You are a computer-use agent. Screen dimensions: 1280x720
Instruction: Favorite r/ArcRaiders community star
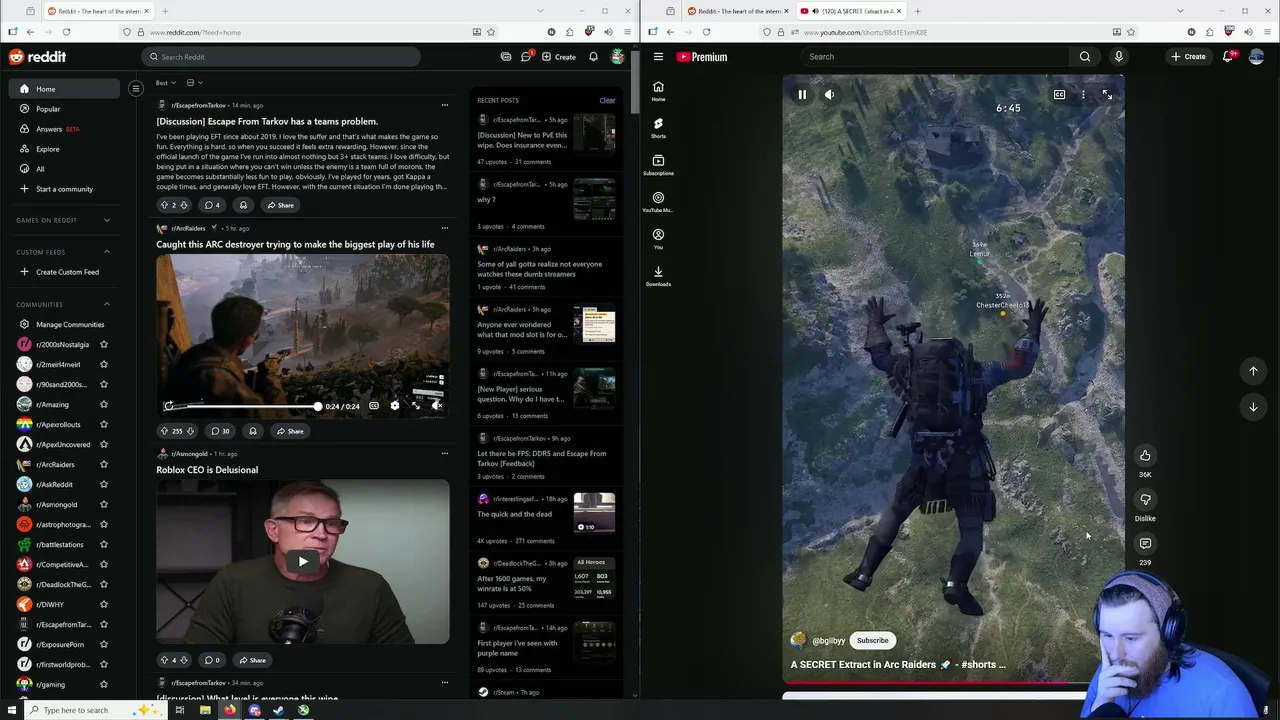[104, 464]
